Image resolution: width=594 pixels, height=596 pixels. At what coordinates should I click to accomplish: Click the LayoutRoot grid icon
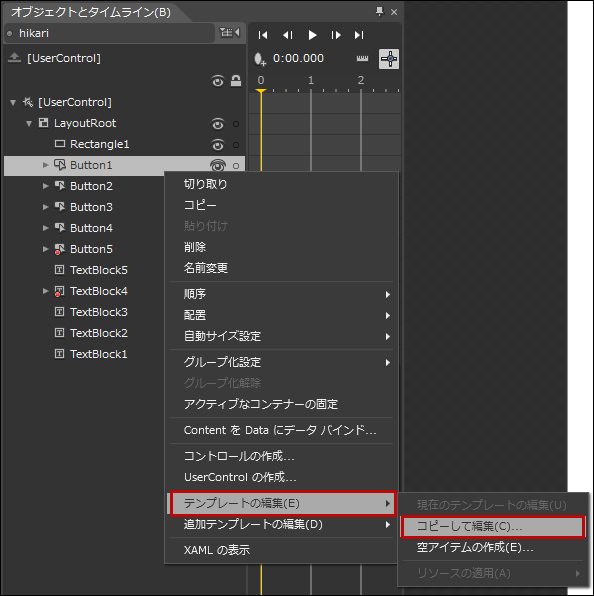coord(44,123)
